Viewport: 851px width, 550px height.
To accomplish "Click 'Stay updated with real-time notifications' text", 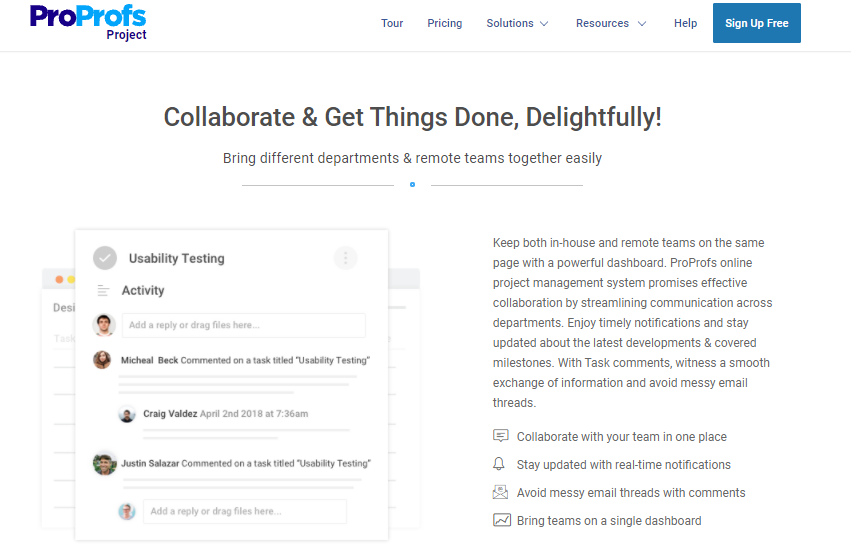I will point(624,465).
